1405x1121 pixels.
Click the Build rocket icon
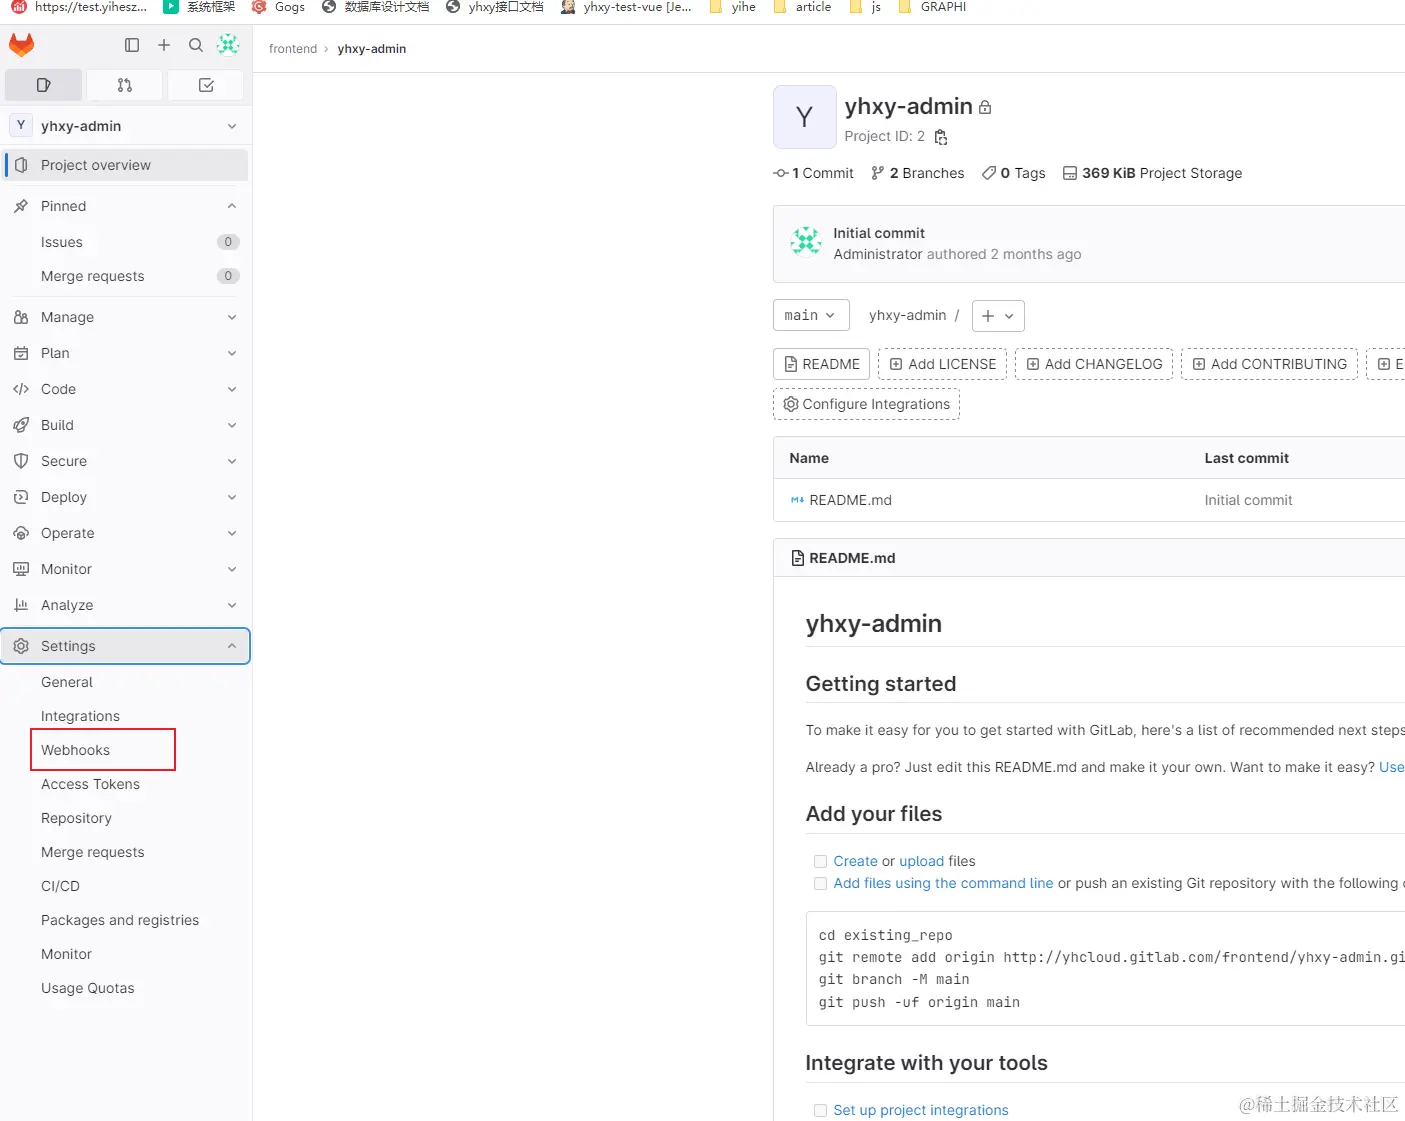pos(21,425)
